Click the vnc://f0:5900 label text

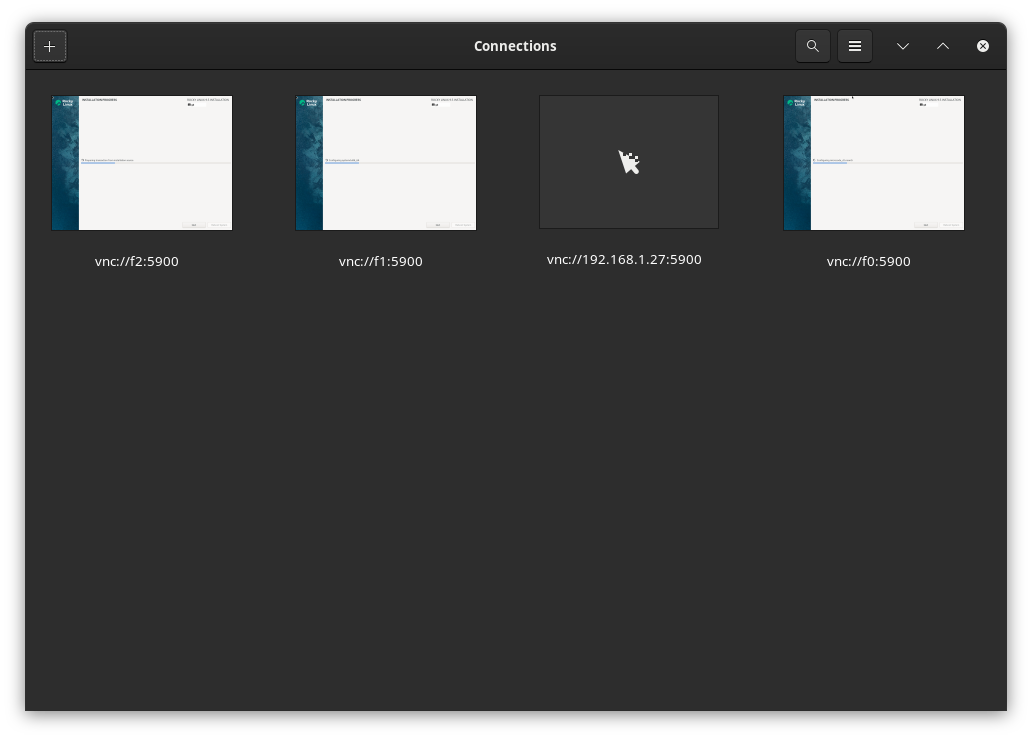point(869,262)
